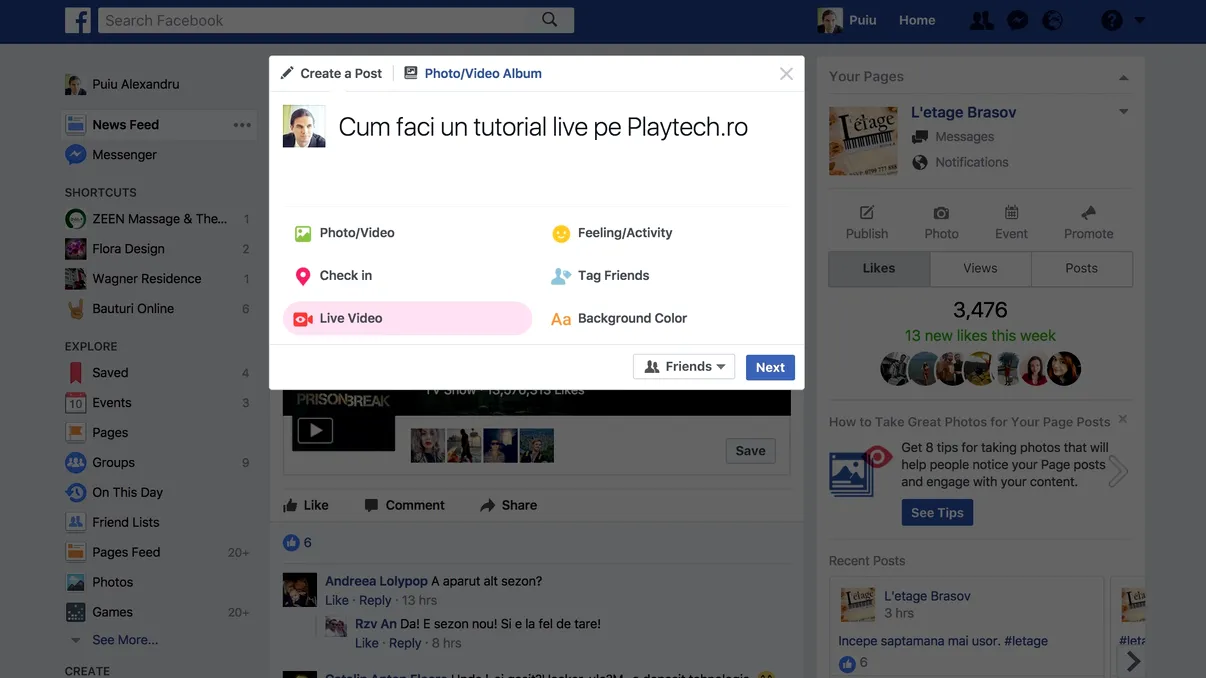The width and height of the screenshot is (1206, 678).
Task: Click the Photo/Video icon in the post composer
Action: (302, 232)
